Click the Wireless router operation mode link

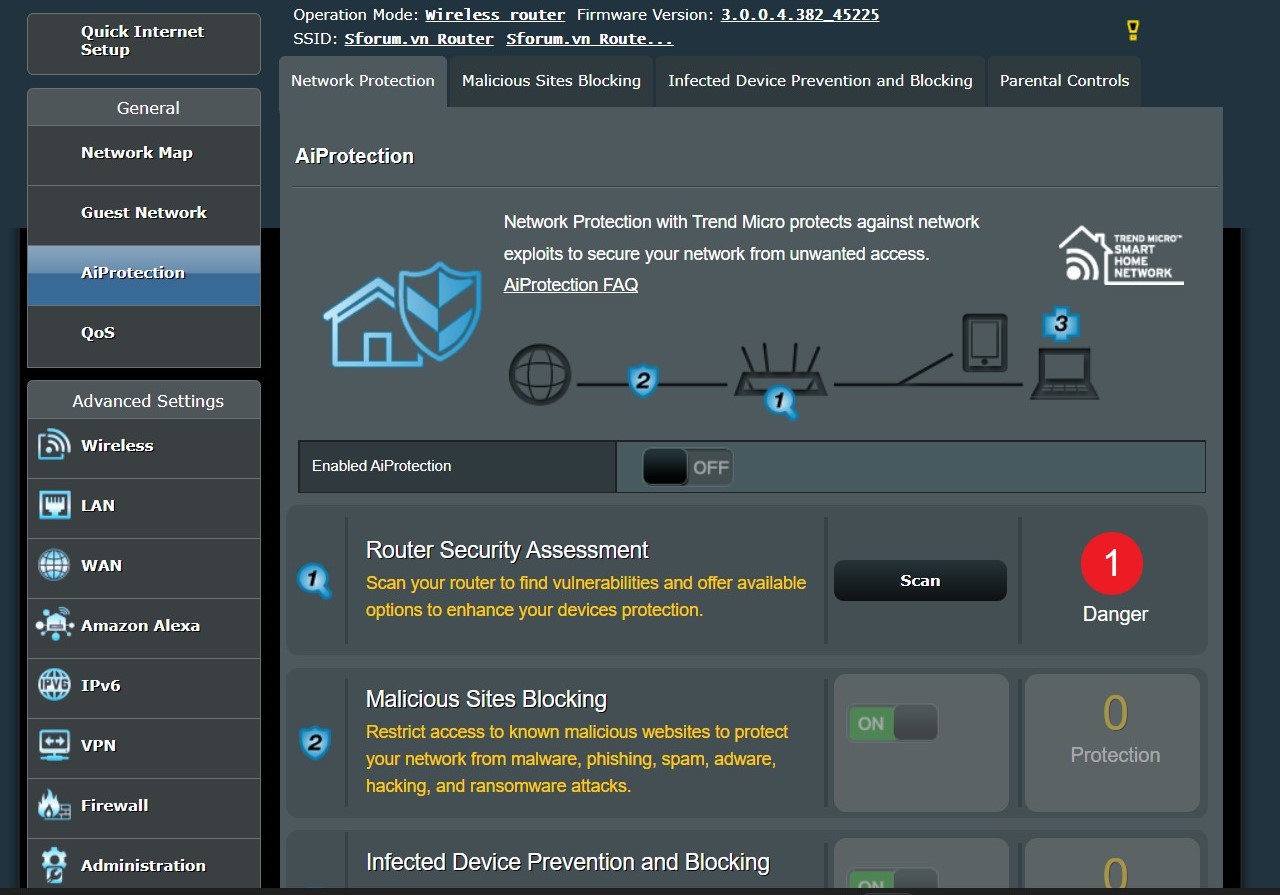point(495,15)
